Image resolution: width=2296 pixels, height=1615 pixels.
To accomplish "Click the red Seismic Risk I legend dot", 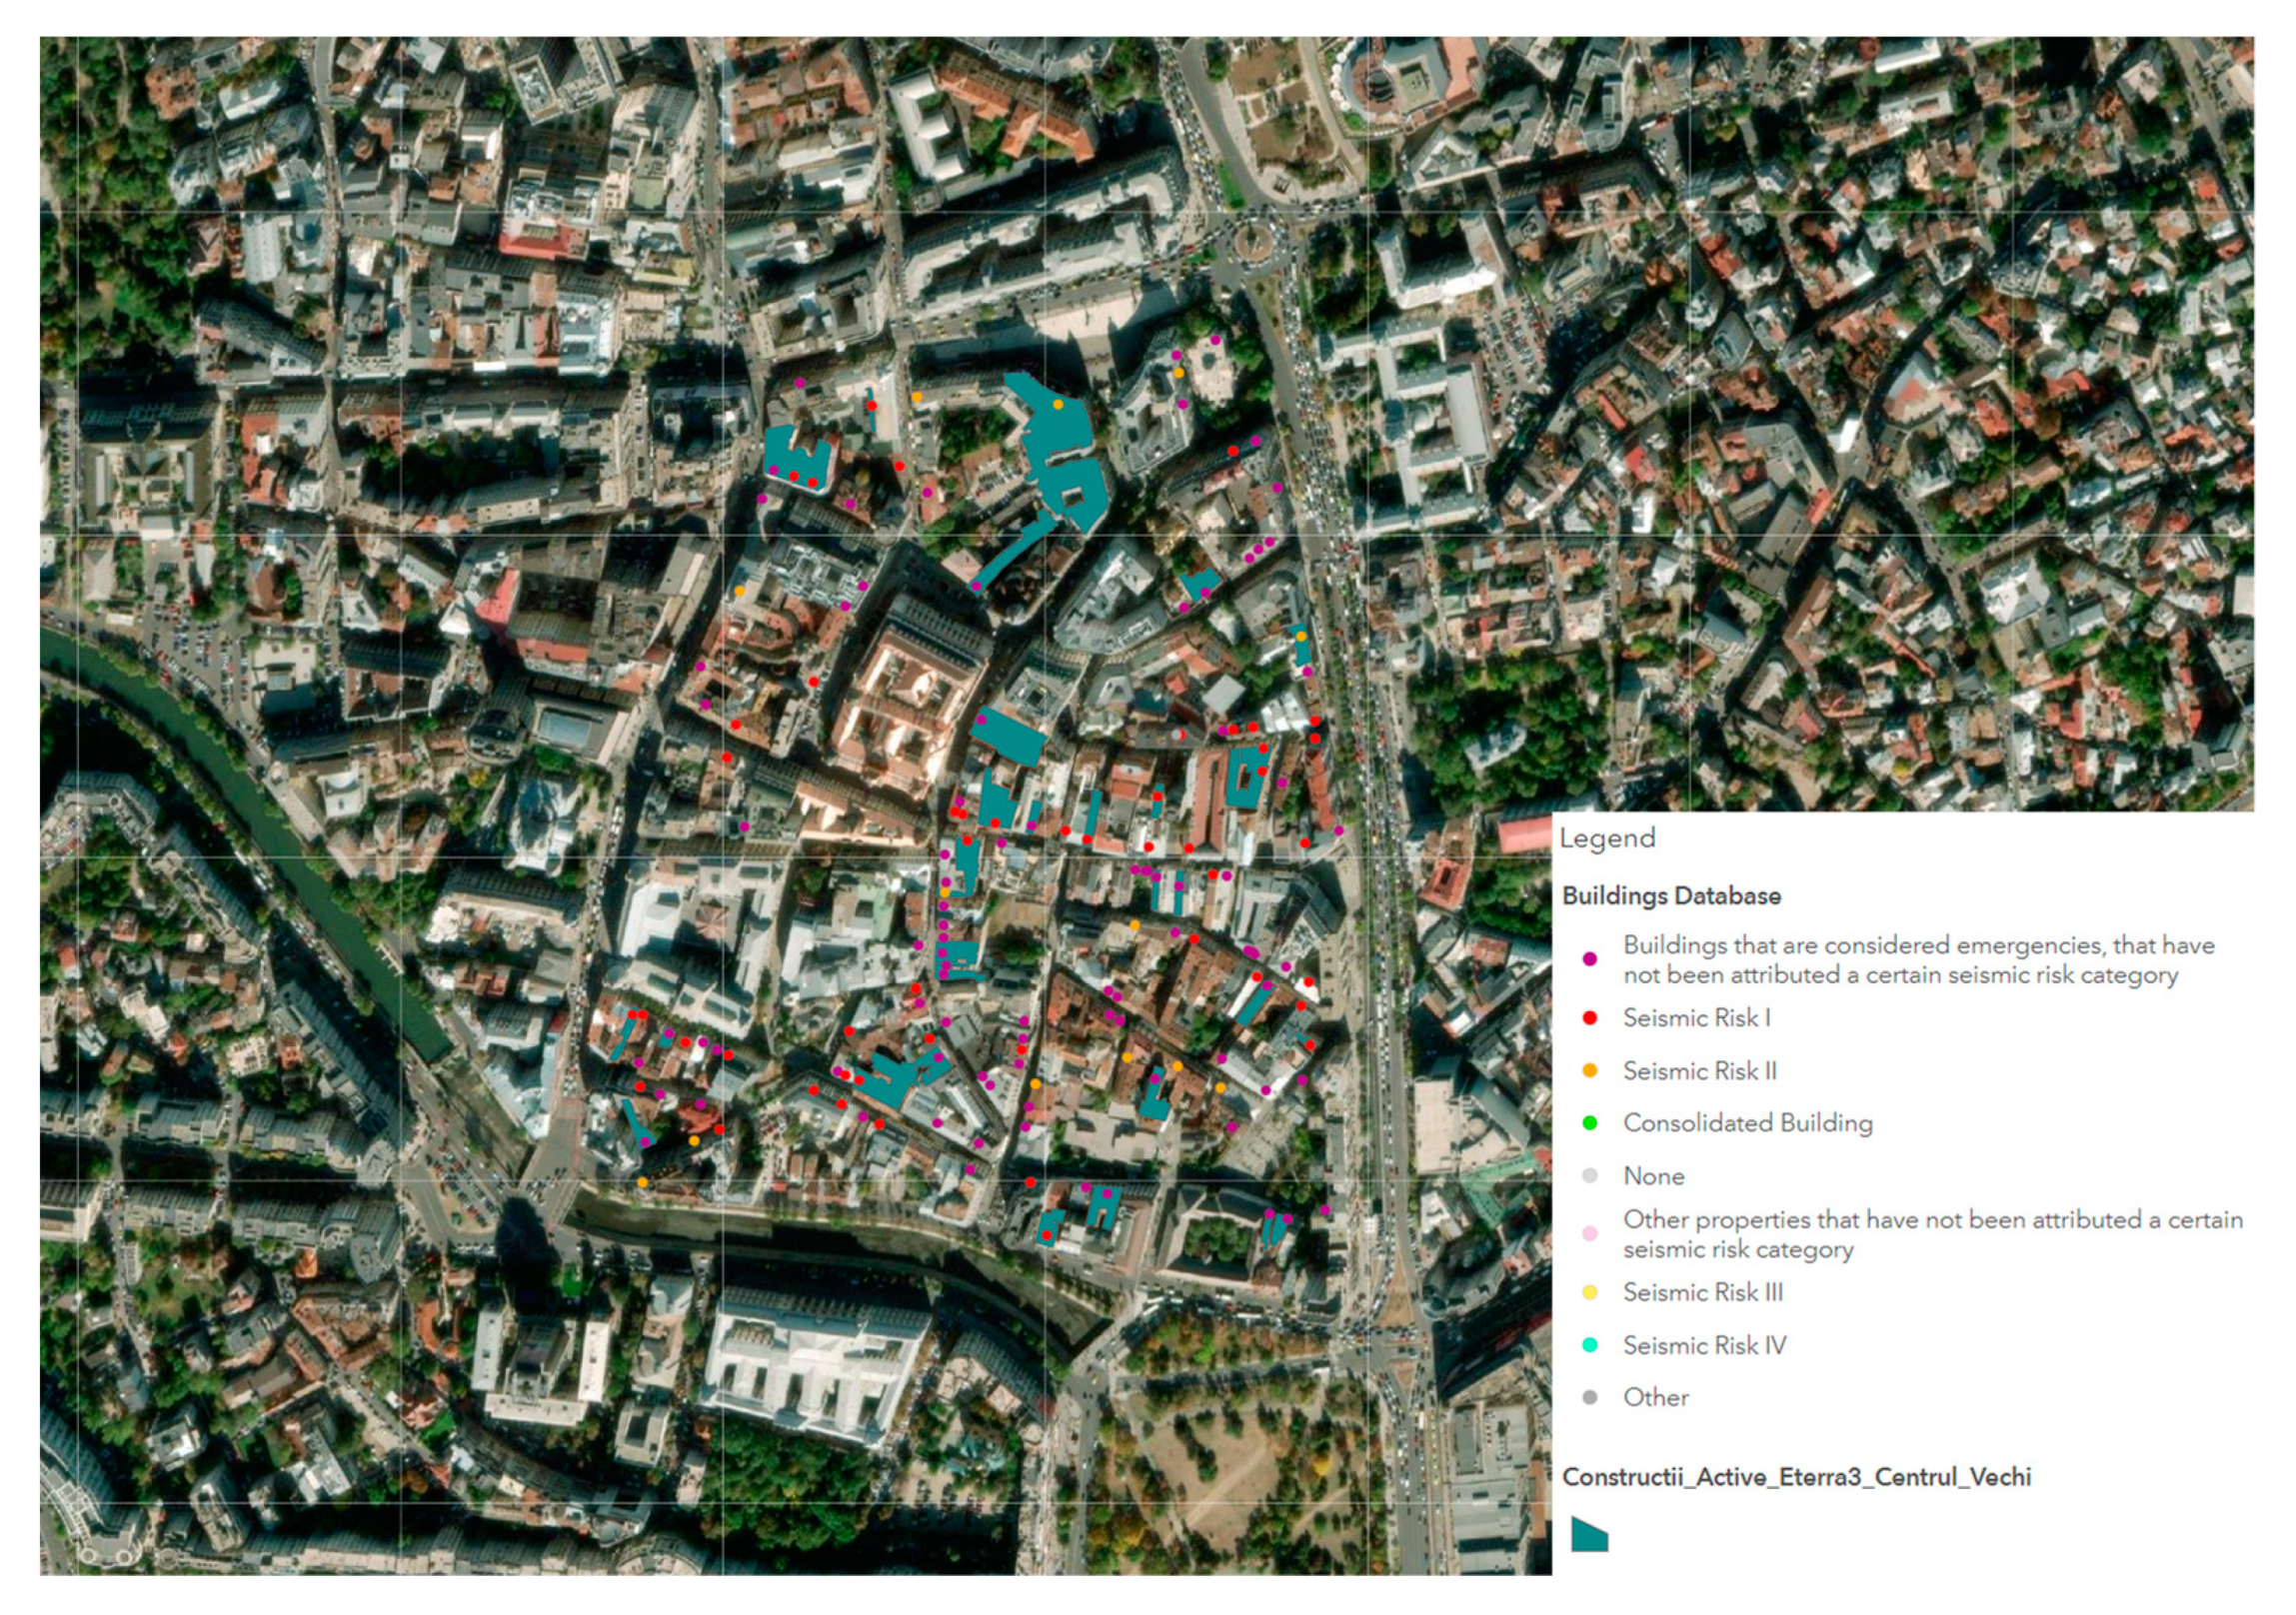I will click(1590, 1018).
